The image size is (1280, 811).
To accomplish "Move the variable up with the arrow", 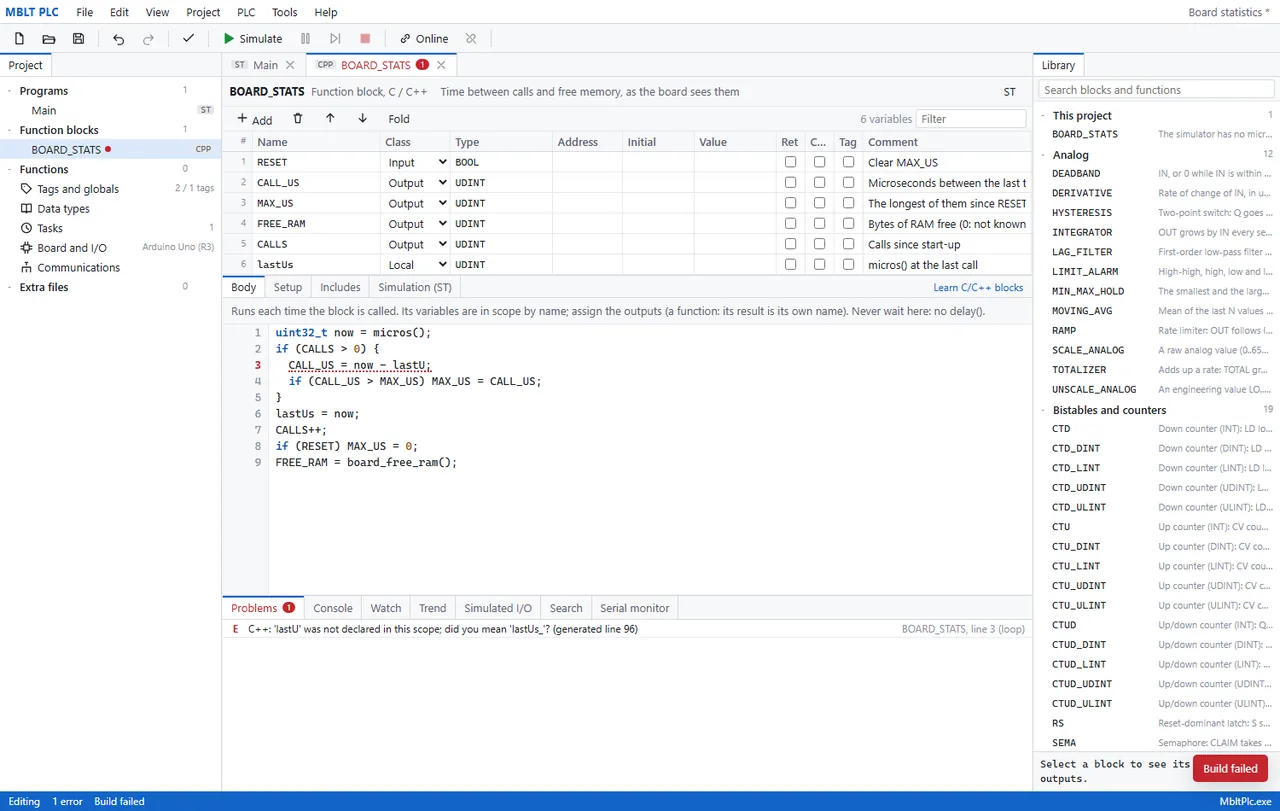I will 330,119.
